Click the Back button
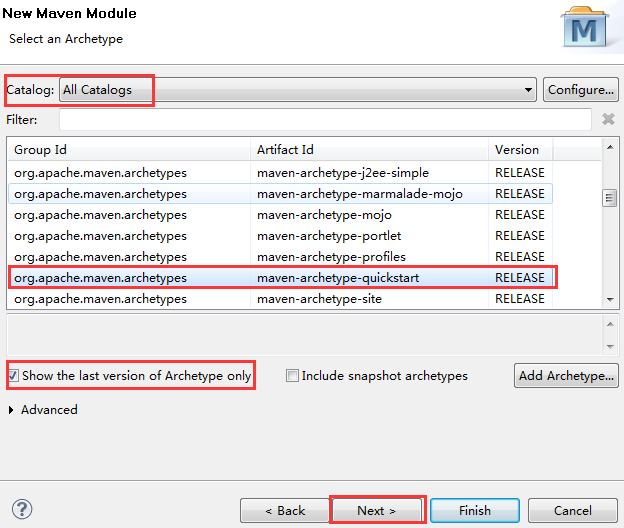Image resolution: width=624 pixels, height=528 pixels. [x=285, y=510]
